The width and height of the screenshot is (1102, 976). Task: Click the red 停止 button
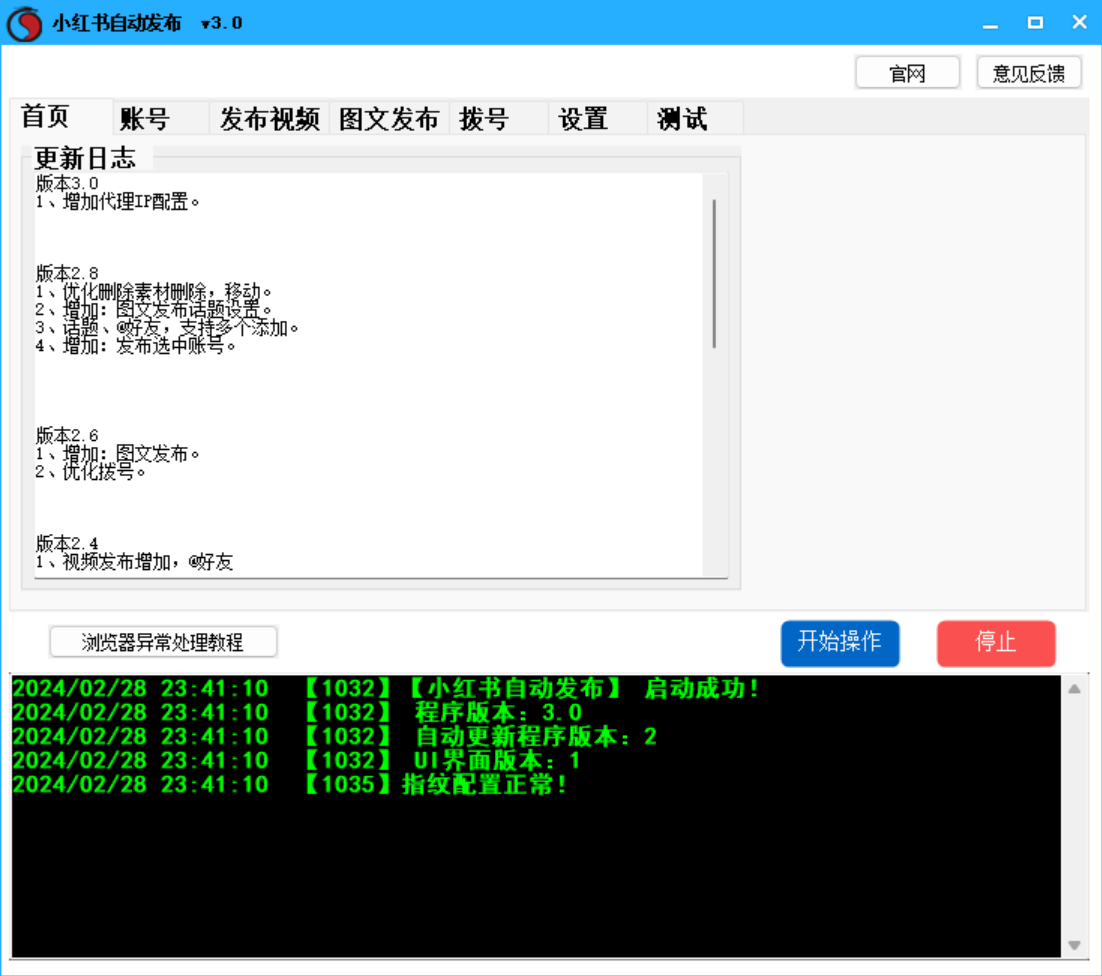(996, 642)
